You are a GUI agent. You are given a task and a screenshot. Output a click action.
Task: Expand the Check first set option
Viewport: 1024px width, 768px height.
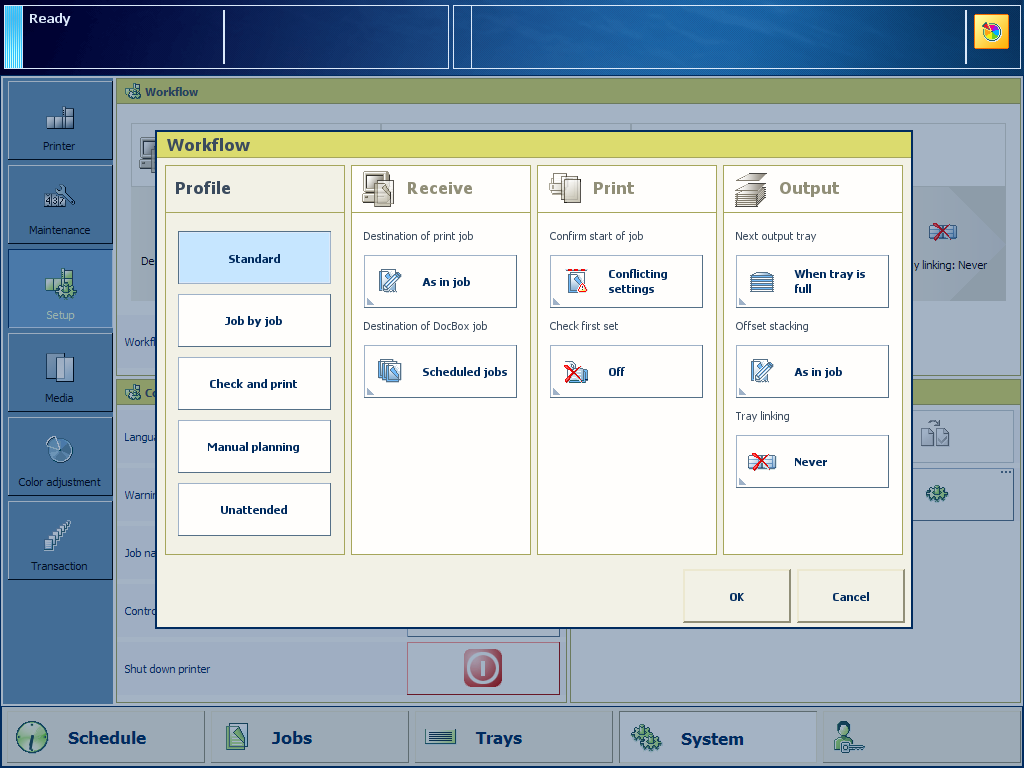coord(626,371)
